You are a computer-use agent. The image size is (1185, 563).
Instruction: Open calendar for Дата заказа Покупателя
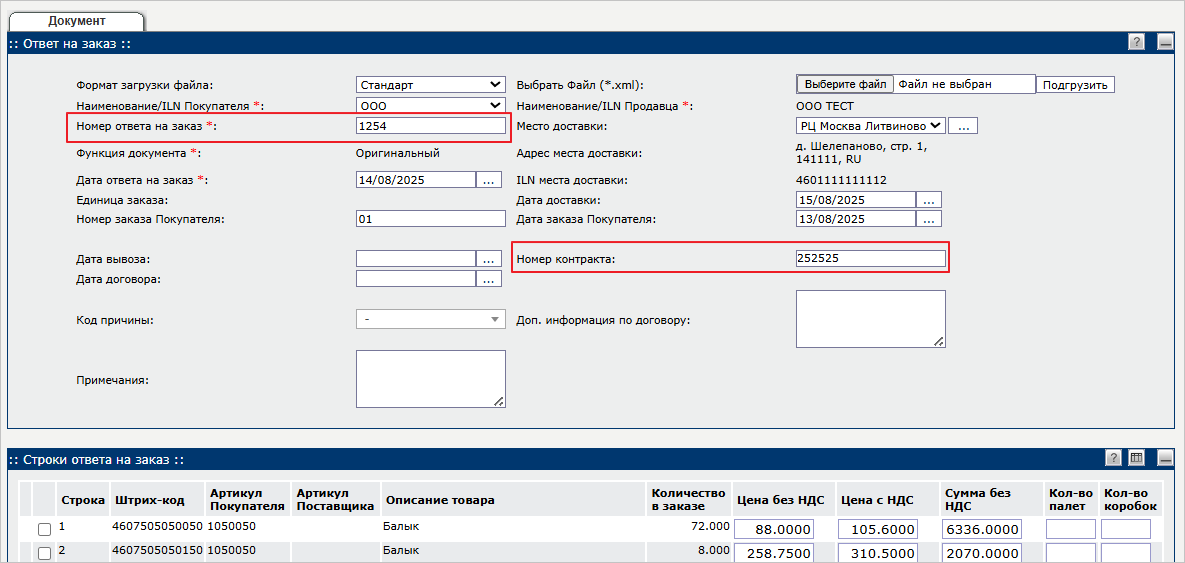pos(929,219)
